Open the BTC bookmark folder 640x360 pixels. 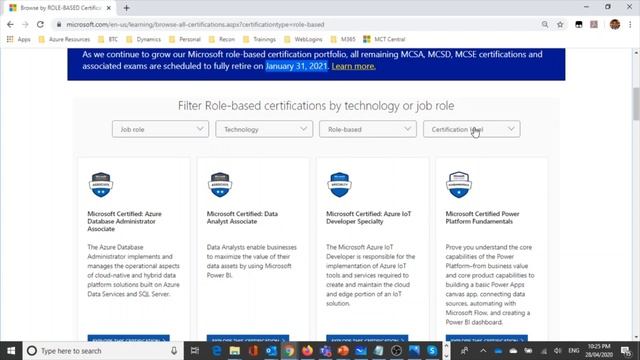point(108,39)
